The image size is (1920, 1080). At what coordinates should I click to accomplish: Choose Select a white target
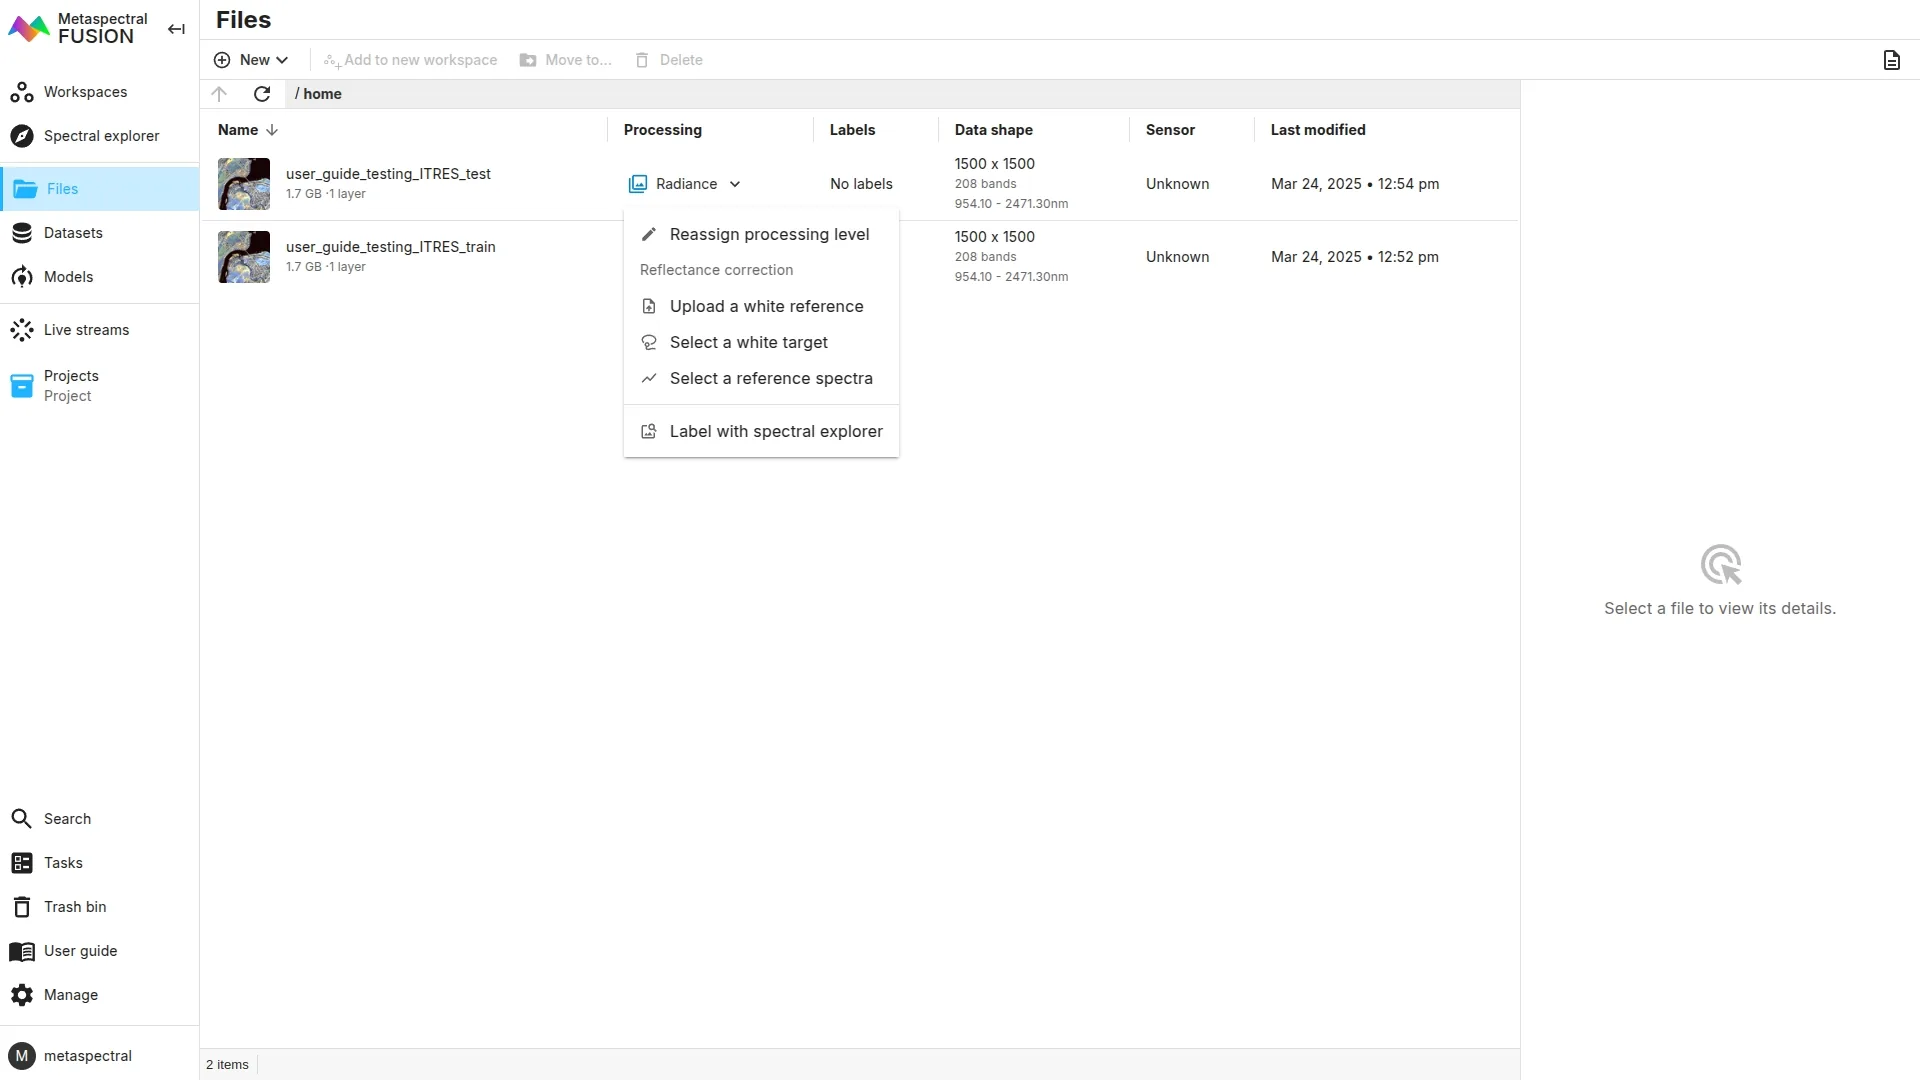click(x=748, y=342)
